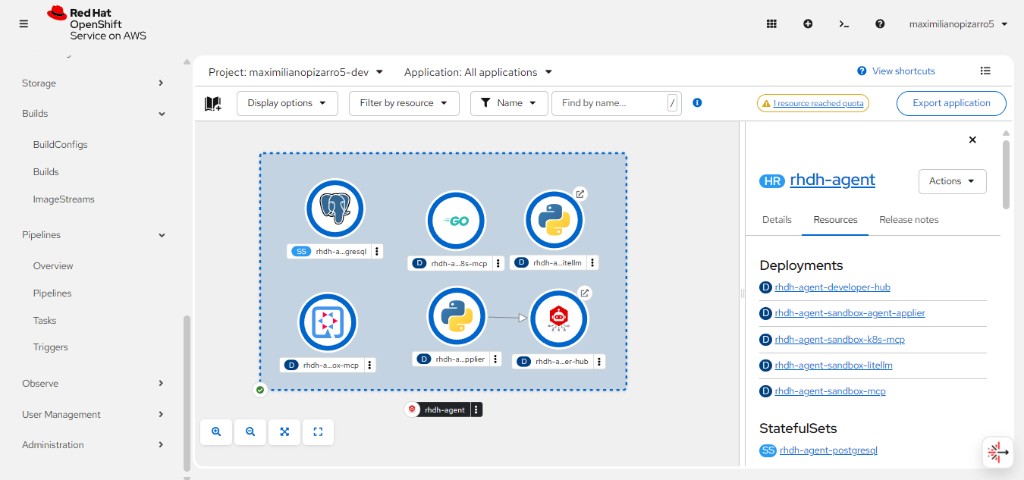Screen dimensions: 1024x480
Task: Select the Go k8s-mcp node
Action: click(x=456, y=221)
